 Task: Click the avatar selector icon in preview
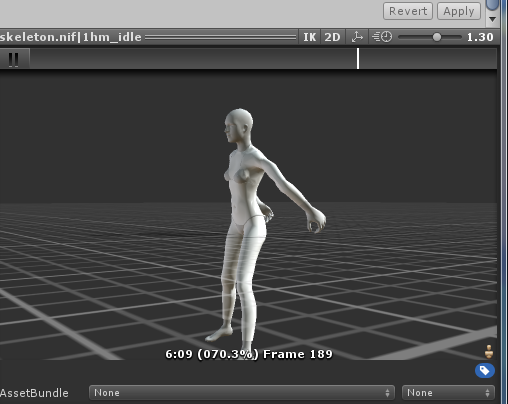tap(489, 352)
